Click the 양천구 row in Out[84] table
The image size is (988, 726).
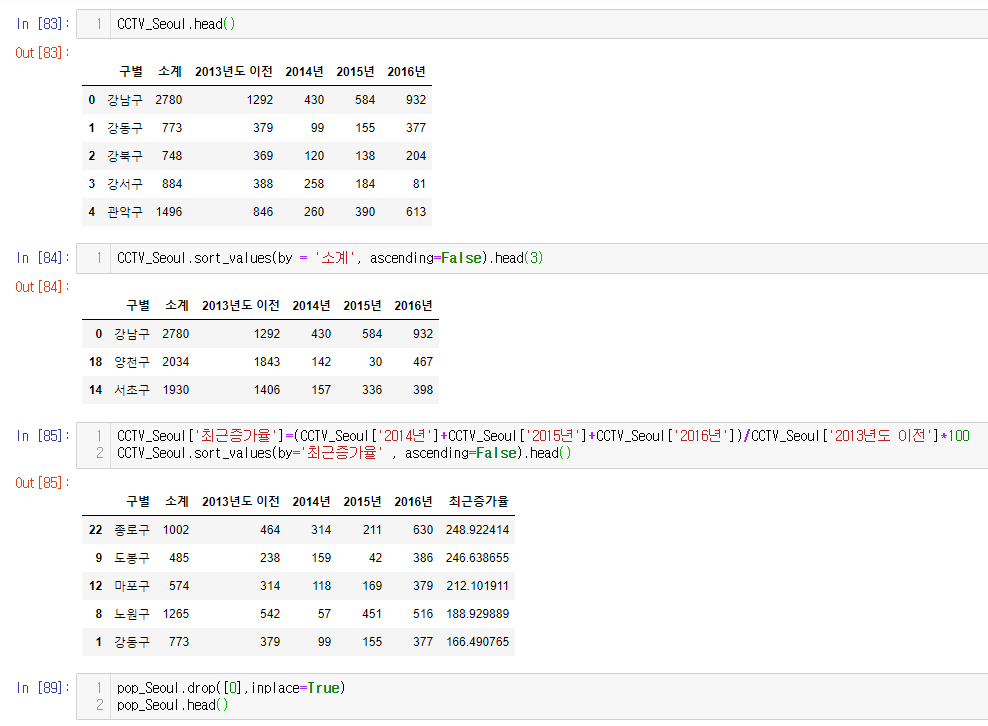click(x=132, y=361)
